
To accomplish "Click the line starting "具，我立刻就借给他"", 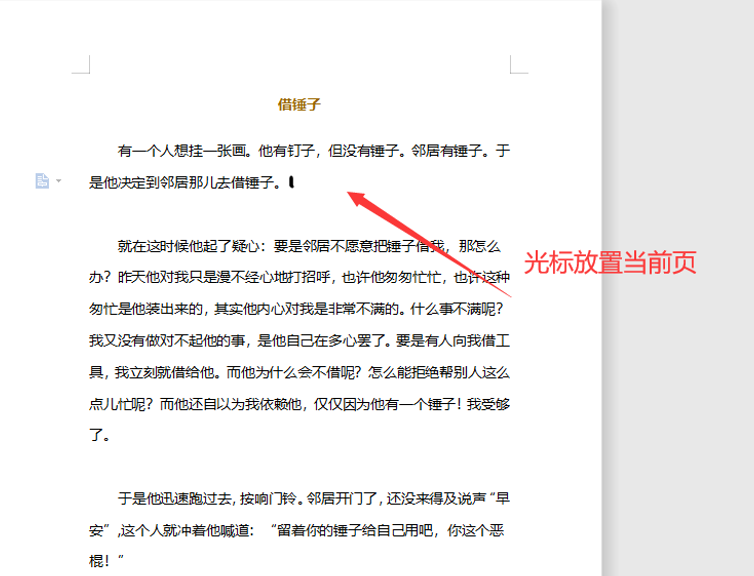I will click(299, 373).
